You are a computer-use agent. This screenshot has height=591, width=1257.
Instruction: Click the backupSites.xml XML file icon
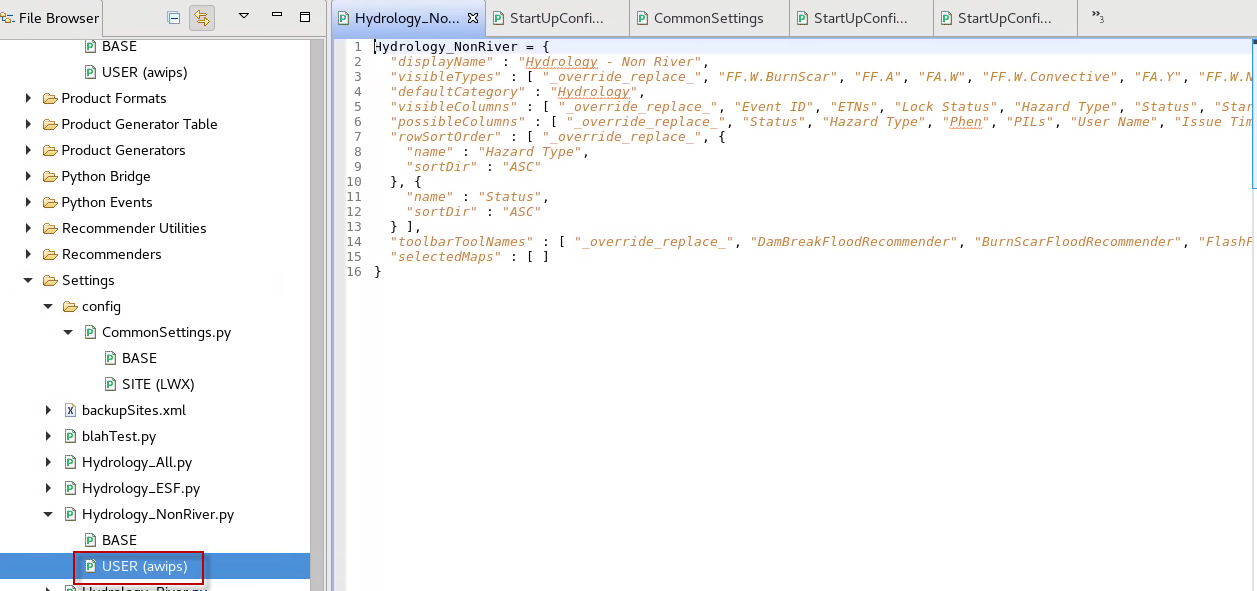(70, 410)
